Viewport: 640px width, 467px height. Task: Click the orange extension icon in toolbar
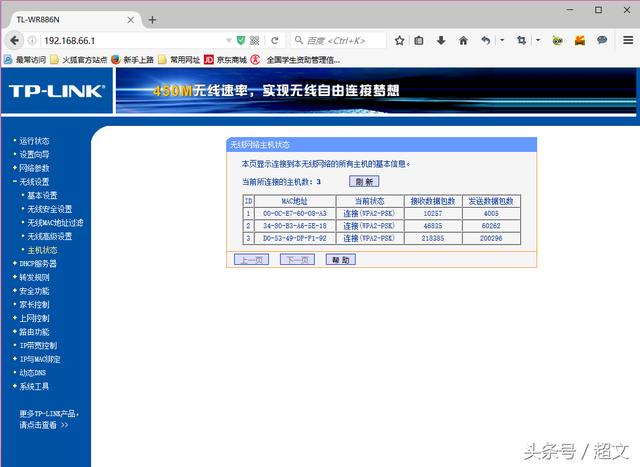580,40
